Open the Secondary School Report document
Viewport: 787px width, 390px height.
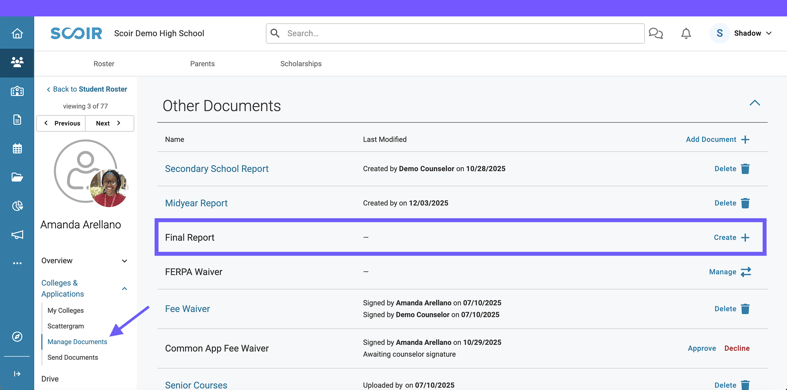[x=217, y=169]
